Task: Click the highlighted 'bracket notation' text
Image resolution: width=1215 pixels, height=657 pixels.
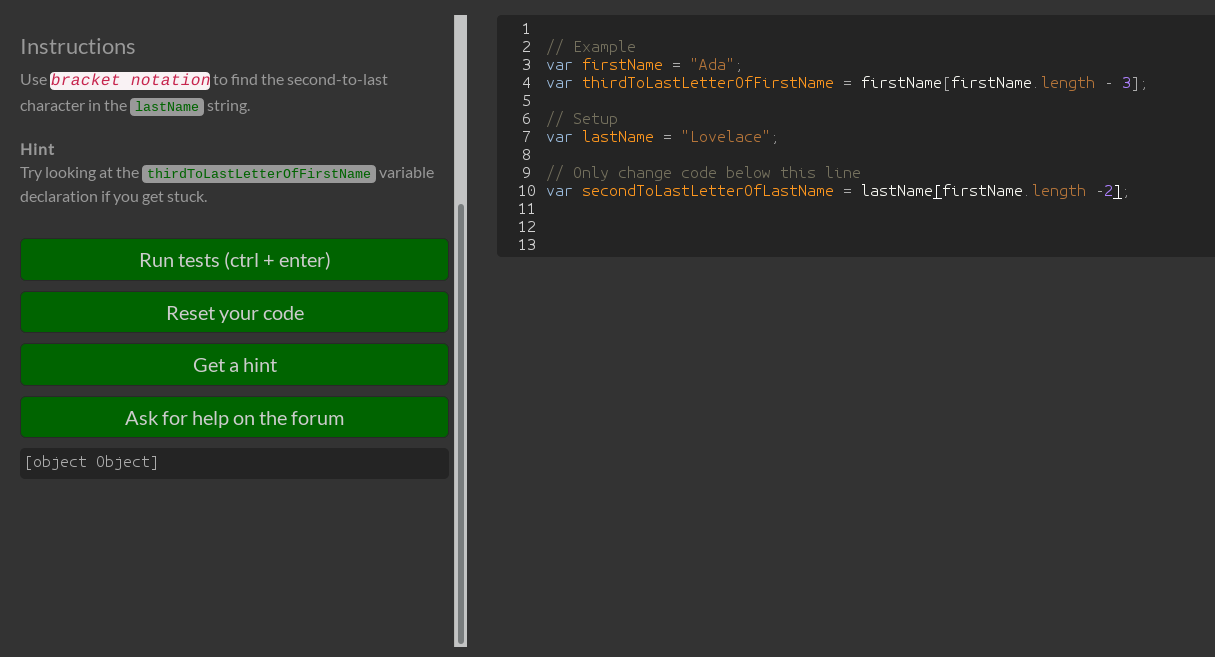Action: [x=130, y=80]
